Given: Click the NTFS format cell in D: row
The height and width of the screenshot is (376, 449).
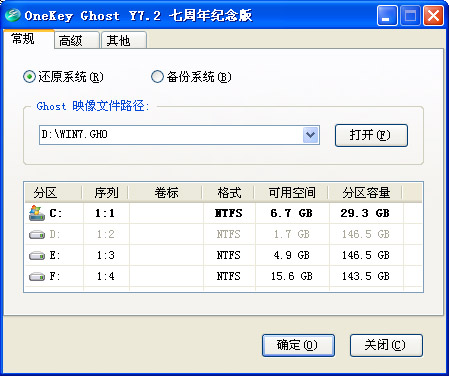Looking at the screenshot, I should pyautogui.click(x=229, y=235).
